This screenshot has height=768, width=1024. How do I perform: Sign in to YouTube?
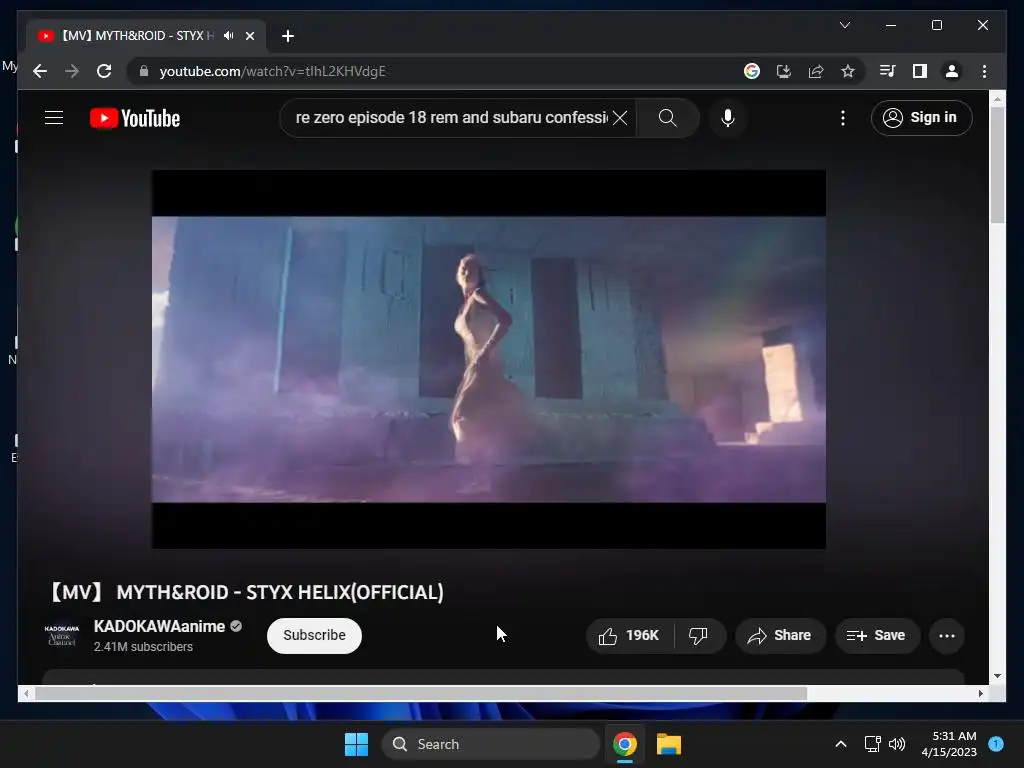921,118
